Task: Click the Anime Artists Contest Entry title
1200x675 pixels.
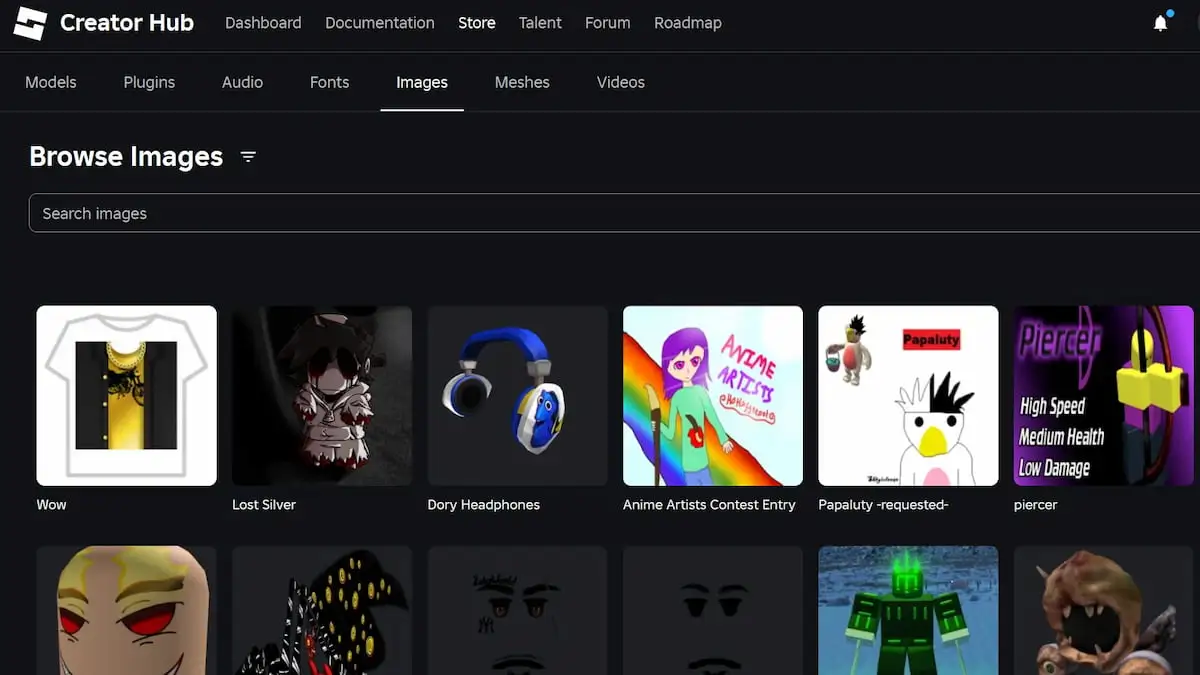Action: [x=709, y=505]
